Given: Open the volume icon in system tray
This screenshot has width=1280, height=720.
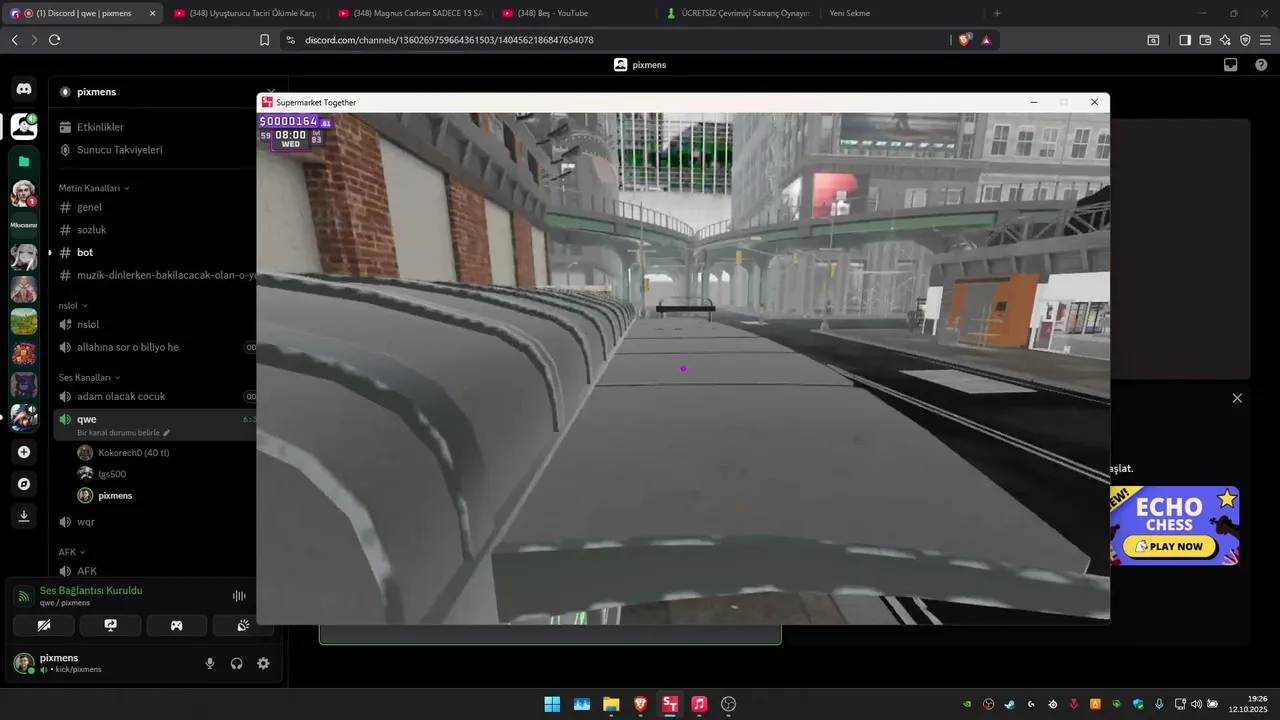Looking at the screenshot, I should (x=1196, y=704).
